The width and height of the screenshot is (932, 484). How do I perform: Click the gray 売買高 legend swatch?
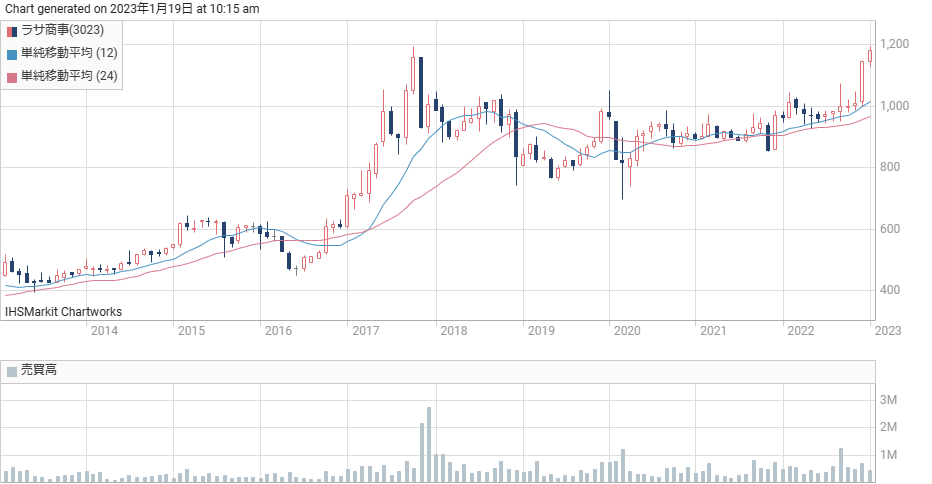click(12, 372)
